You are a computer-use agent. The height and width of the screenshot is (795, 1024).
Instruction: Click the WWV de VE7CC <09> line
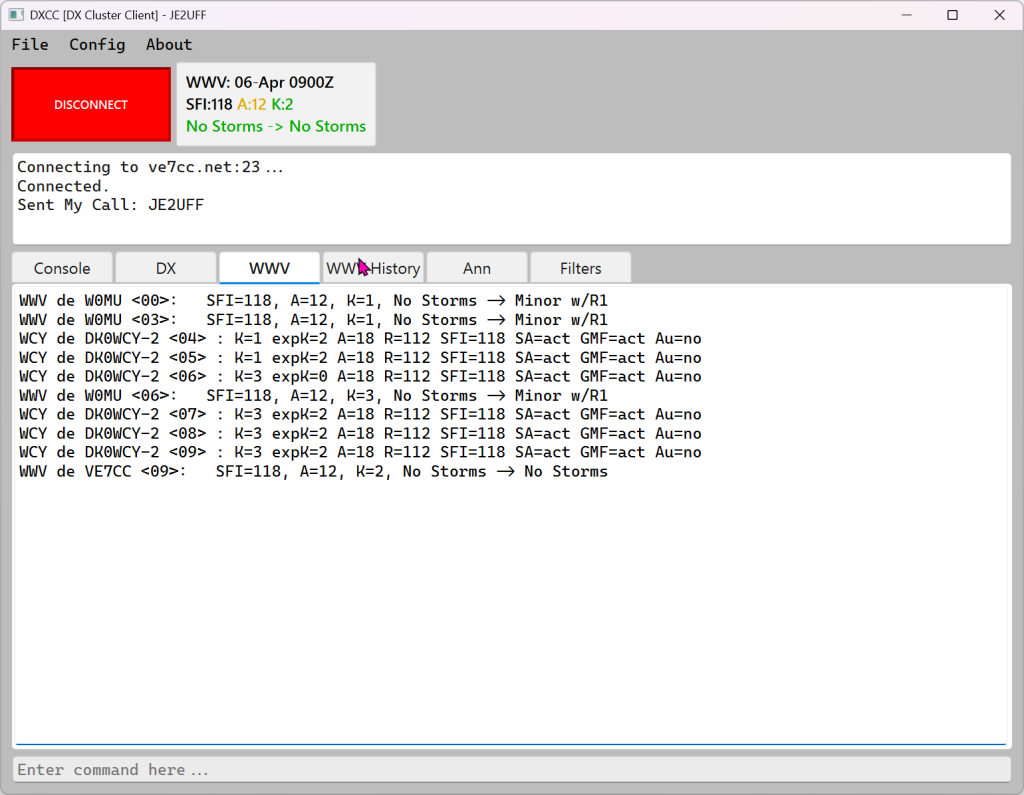(313, 472)
